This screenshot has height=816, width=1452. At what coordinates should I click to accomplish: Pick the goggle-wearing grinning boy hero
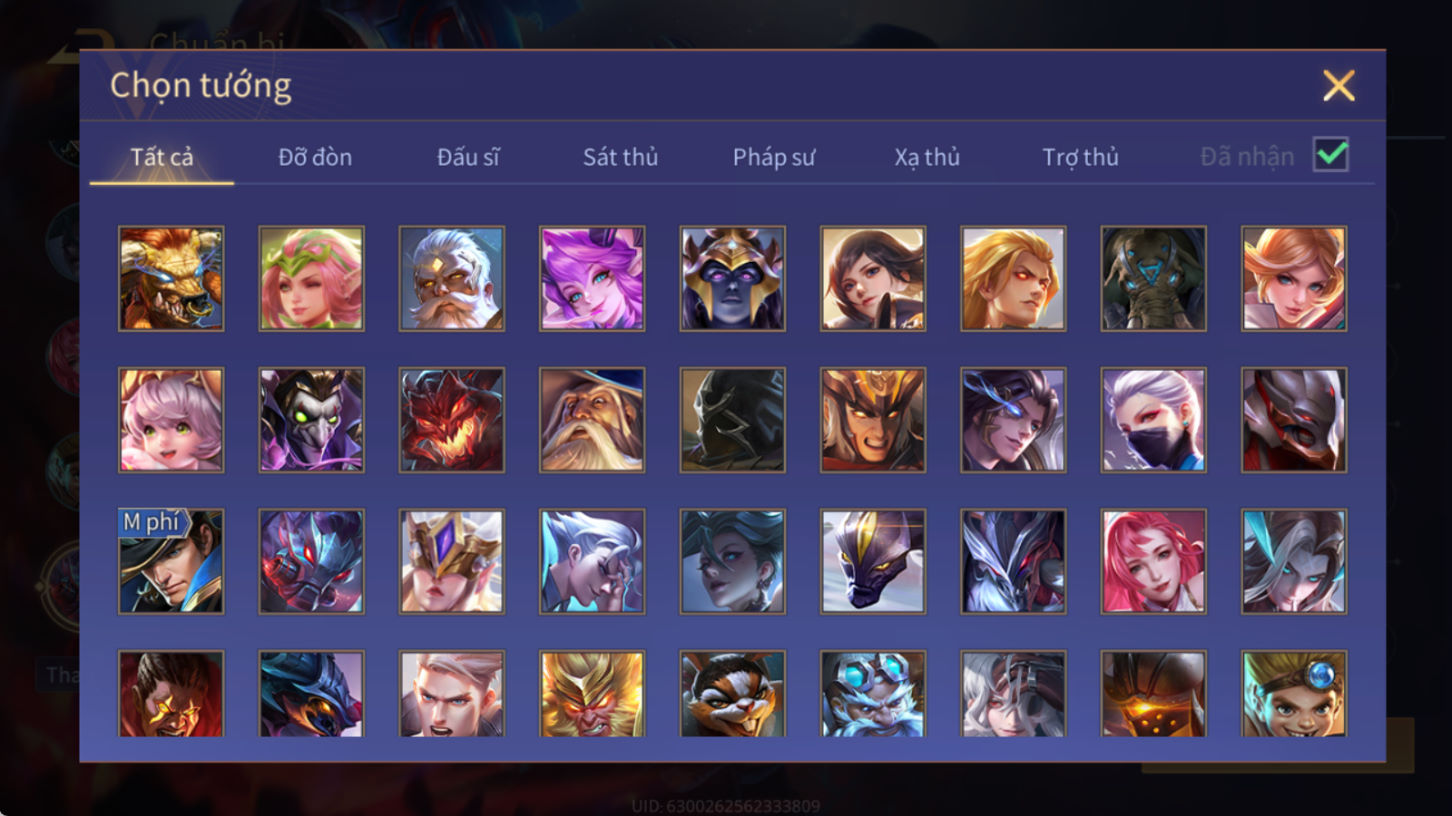[1294, 694]
